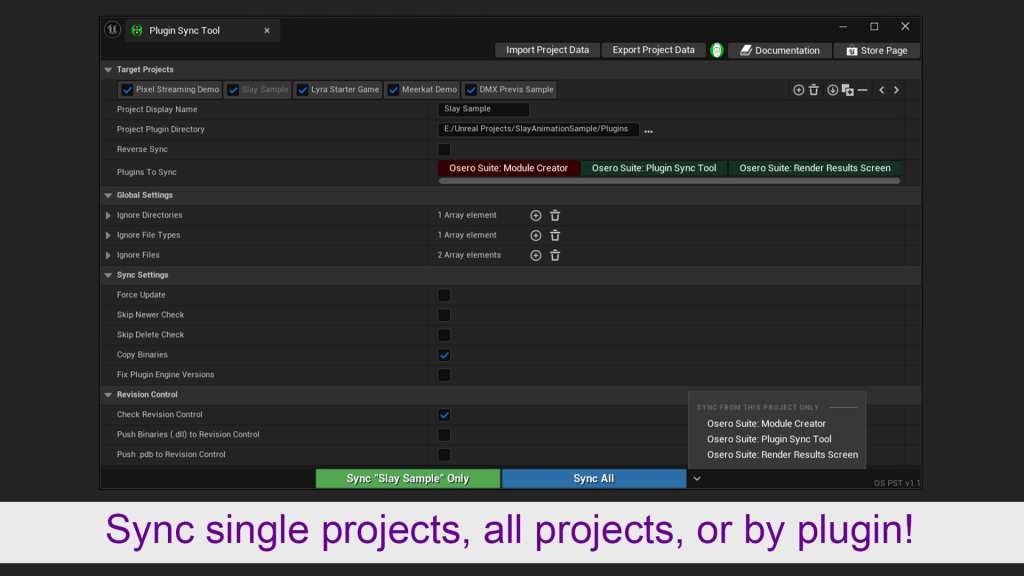The width and height of the screenshot is (1024, 576).
Task: Select the Lyra Starter Game project tab
Action: [338, 90]
